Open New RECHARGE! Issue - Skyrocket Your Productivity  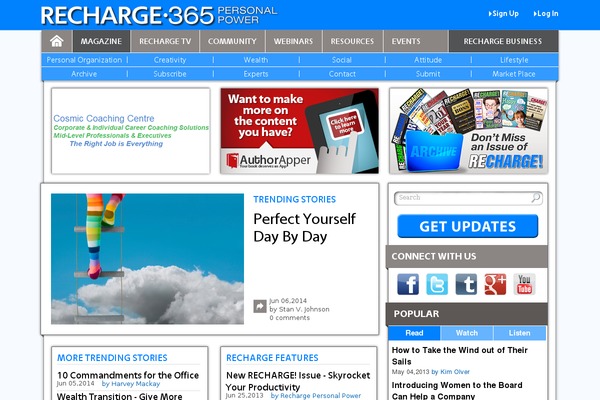click(298, 381)
